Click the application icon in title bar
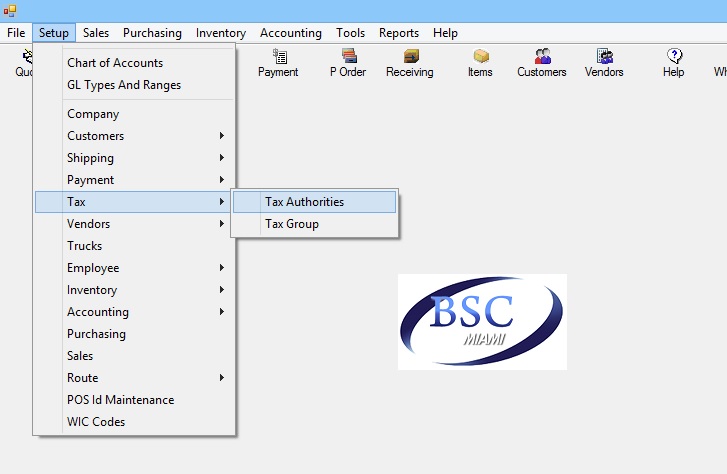 (x=10, y=10)
